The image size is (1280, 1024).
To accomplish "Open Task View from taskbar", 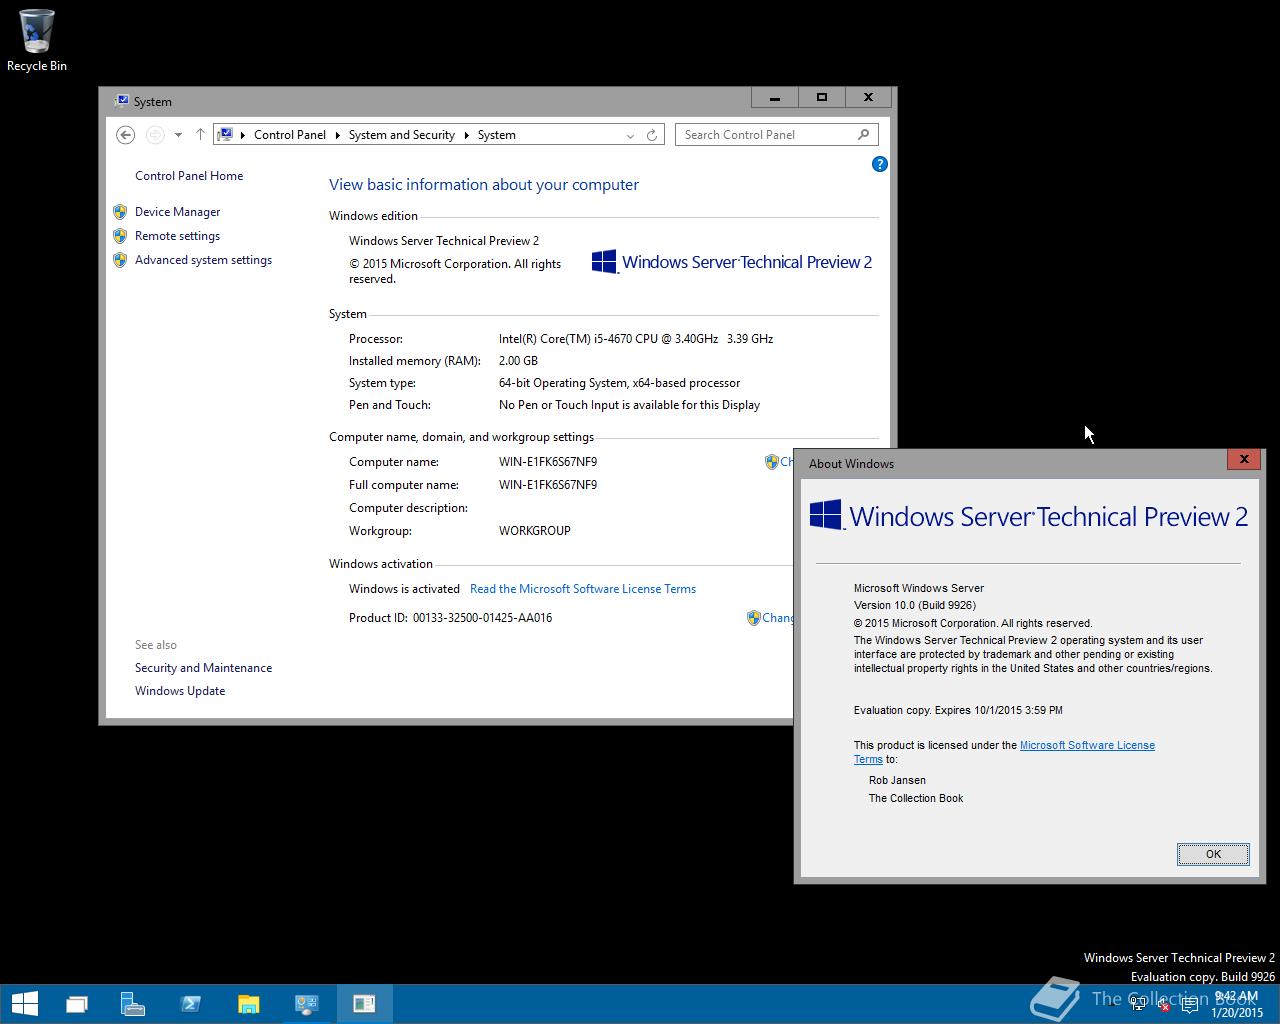I will point(76,1003).
